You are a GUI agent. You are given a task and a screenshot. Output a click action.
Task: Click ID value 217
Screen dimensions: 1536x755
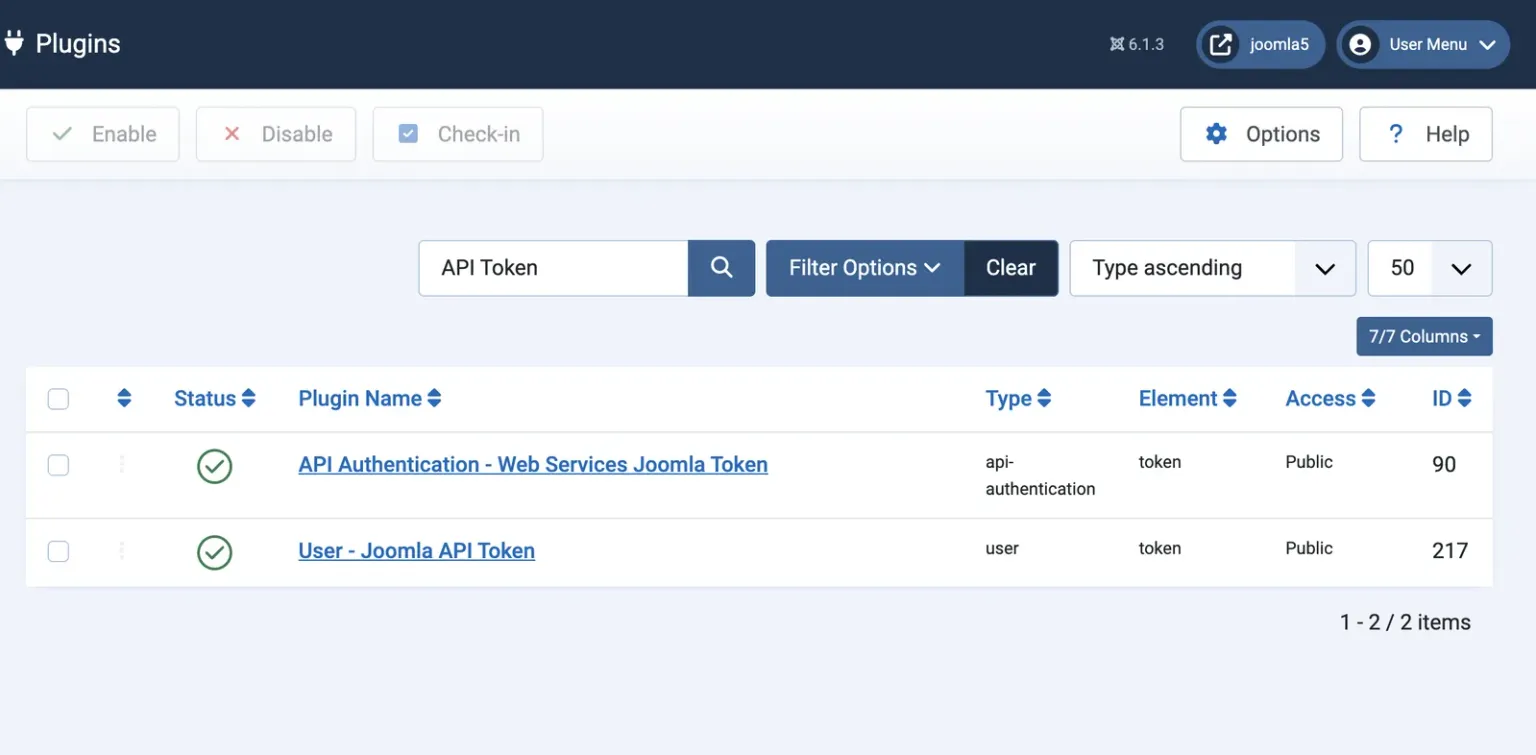tap(1450, 550)
